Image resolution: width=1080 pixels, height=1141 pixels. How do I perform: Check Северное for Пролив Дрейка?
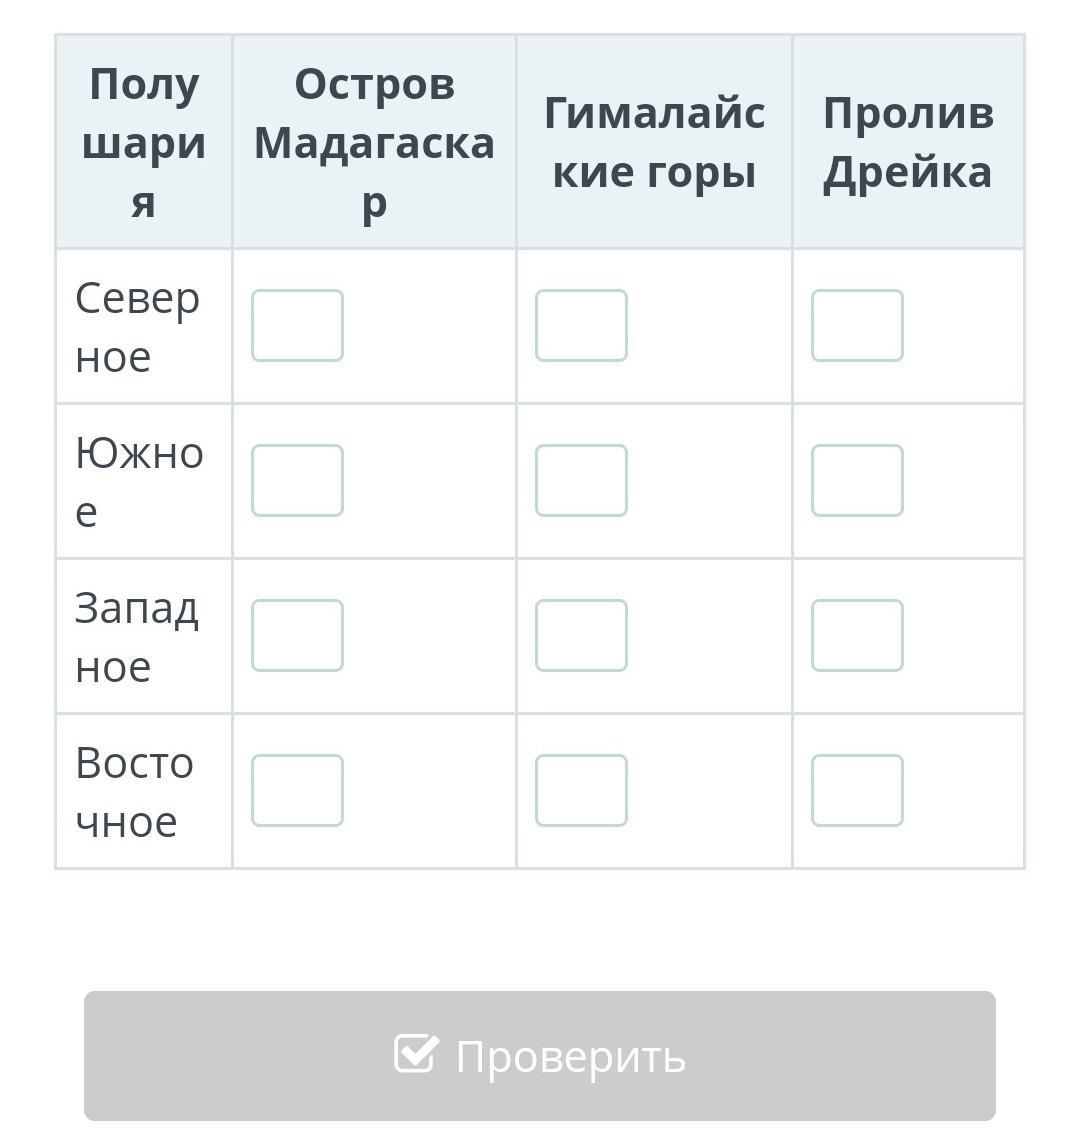[x=857, y=325]
